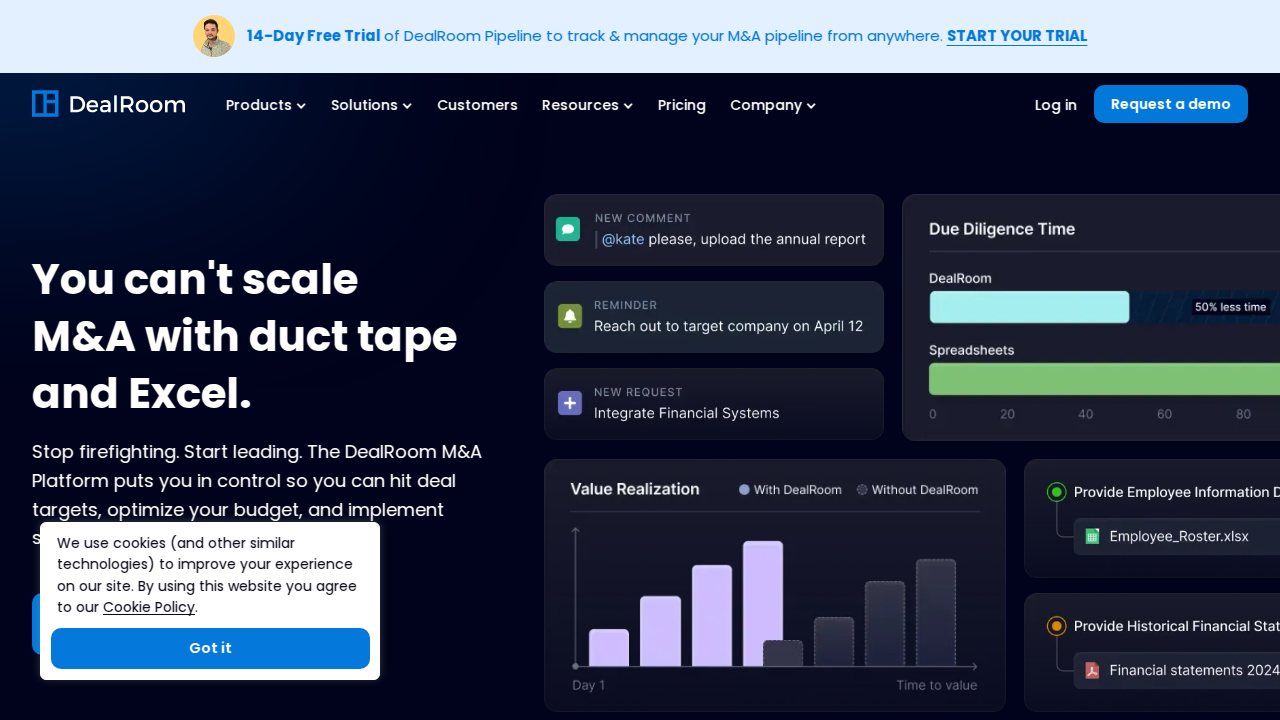Click the 'Provide Employee Information' task title
The height and width of the screenshot is (720, 1280).
tap(1177, 492)
